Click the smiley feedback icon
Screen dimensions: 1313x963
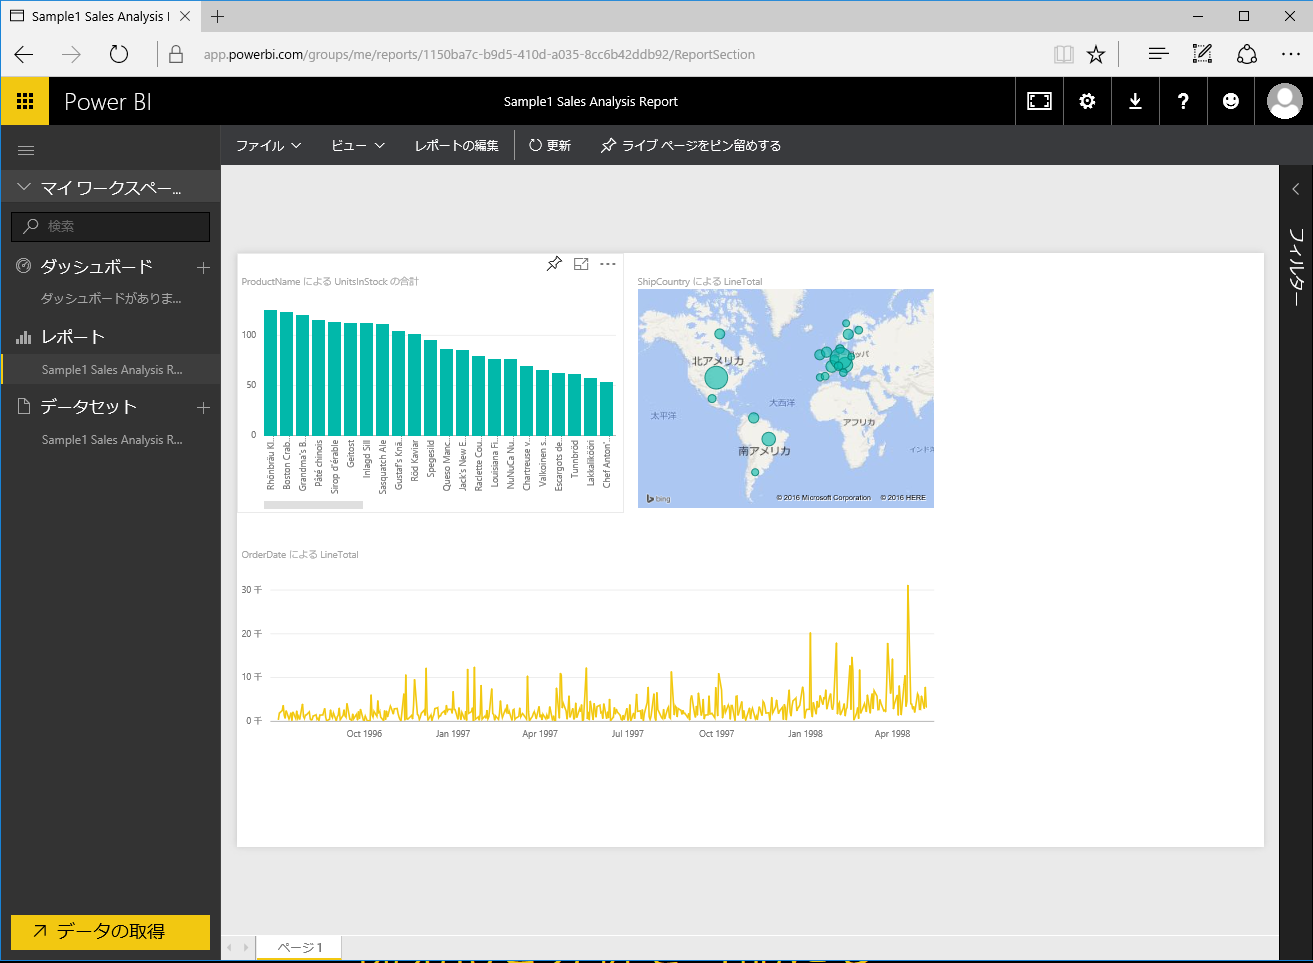point(1231,101)
